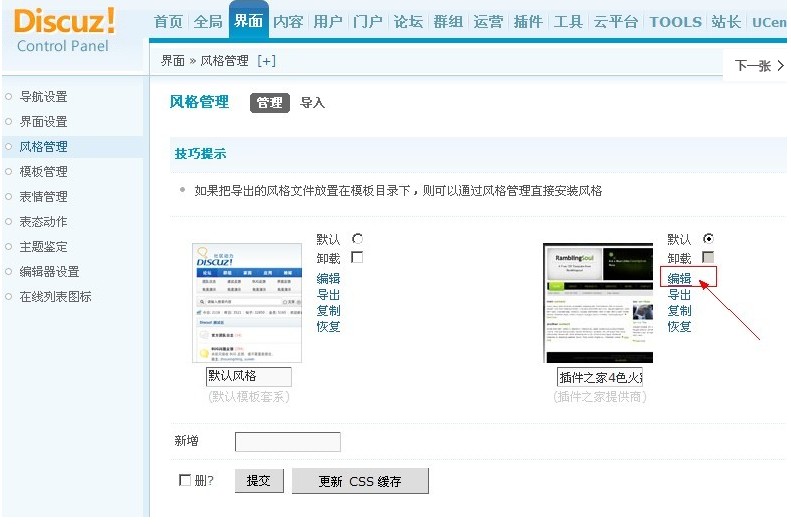Check 卸载 box for 默认风格
The height and width of the screenshot is (524, 791).
click(357, 257)
